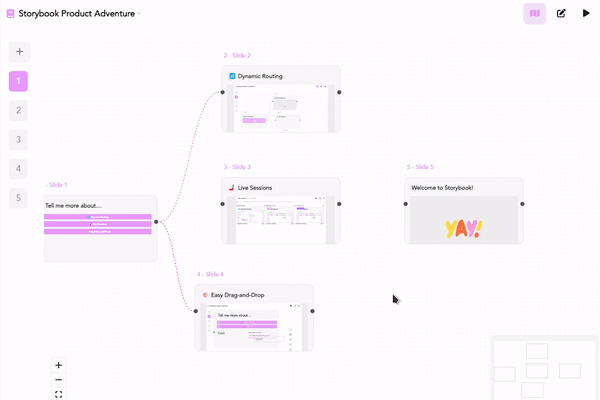Image resolution: width=600 pixels, height=400 pixels.
Task: Open the map view icon in header
Action: click(535, 13)
